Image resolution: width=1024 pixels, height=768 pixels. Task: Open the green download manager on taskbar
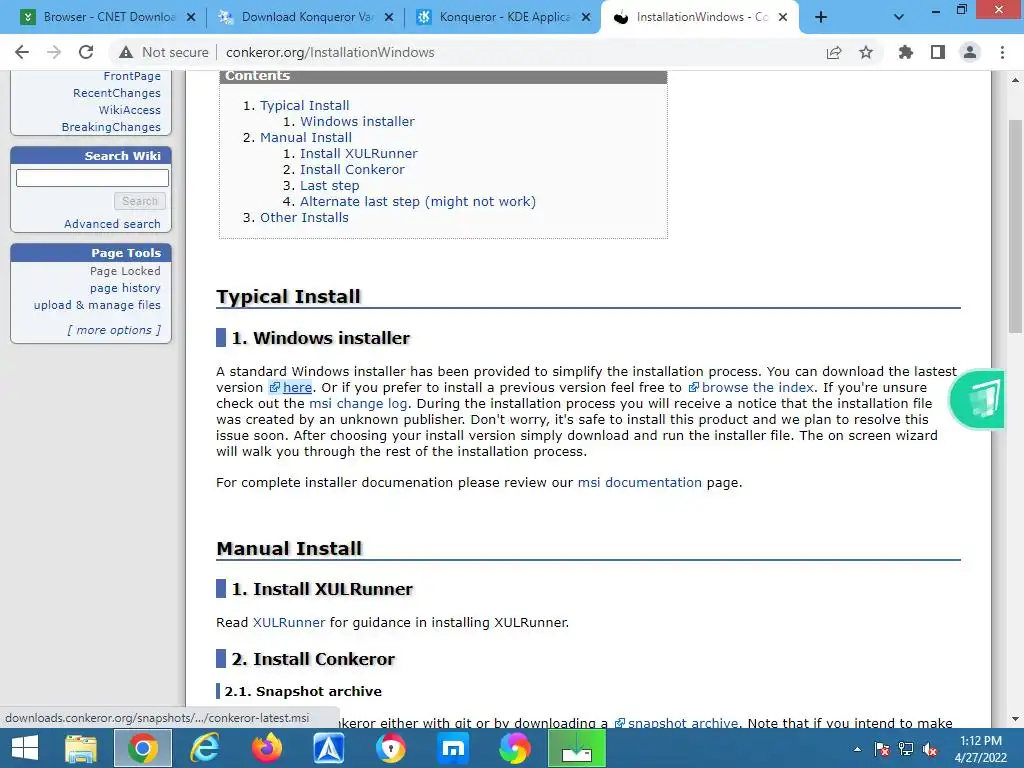tap(577, 748)
